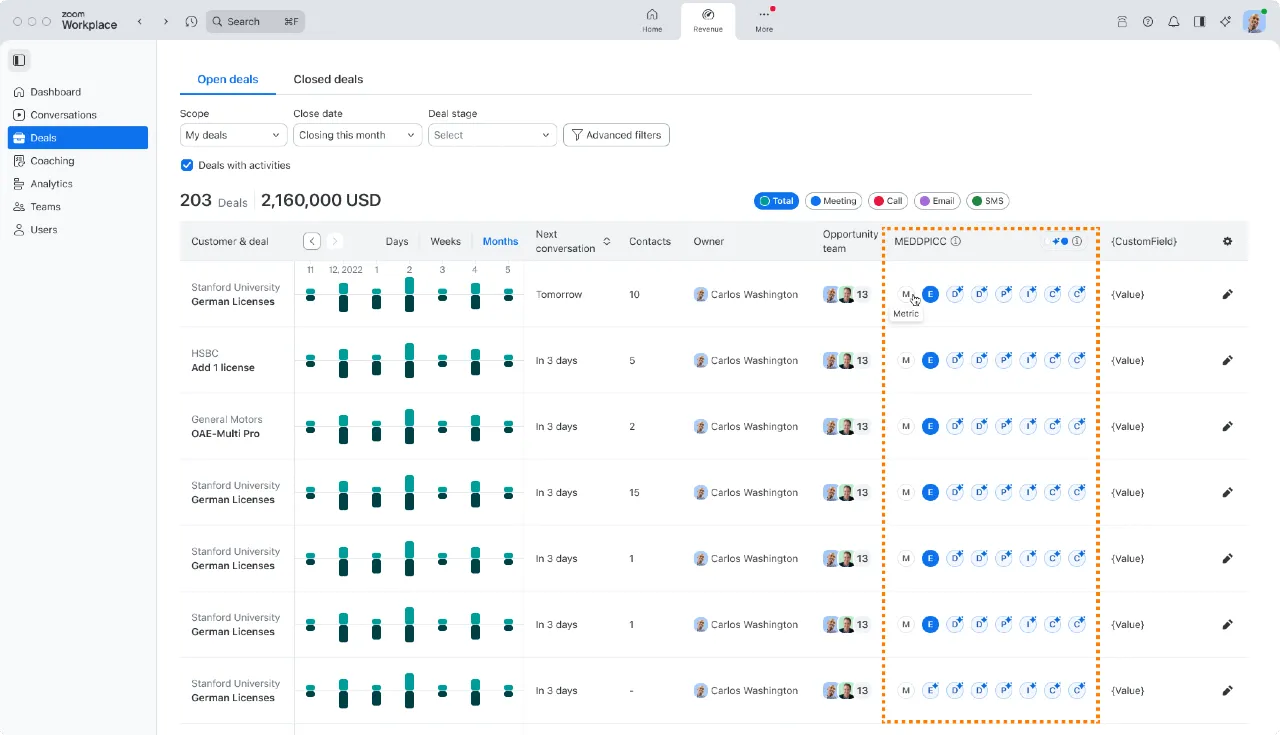Image resolution: width=1280 pixels, height=735 pixels.
Task: Show next timeline period arrow
Action: point(335,241)
